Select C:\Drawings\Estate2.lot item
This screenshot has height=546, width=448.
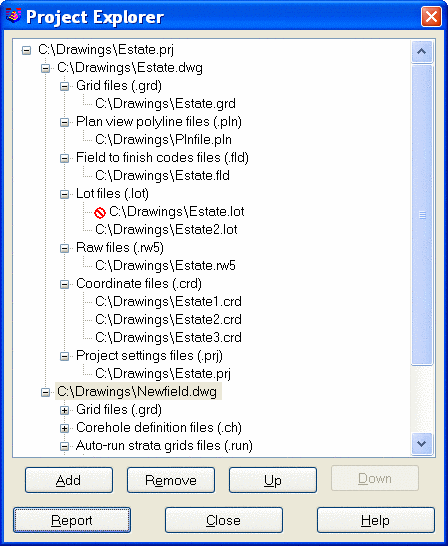[x=166, y=229]
